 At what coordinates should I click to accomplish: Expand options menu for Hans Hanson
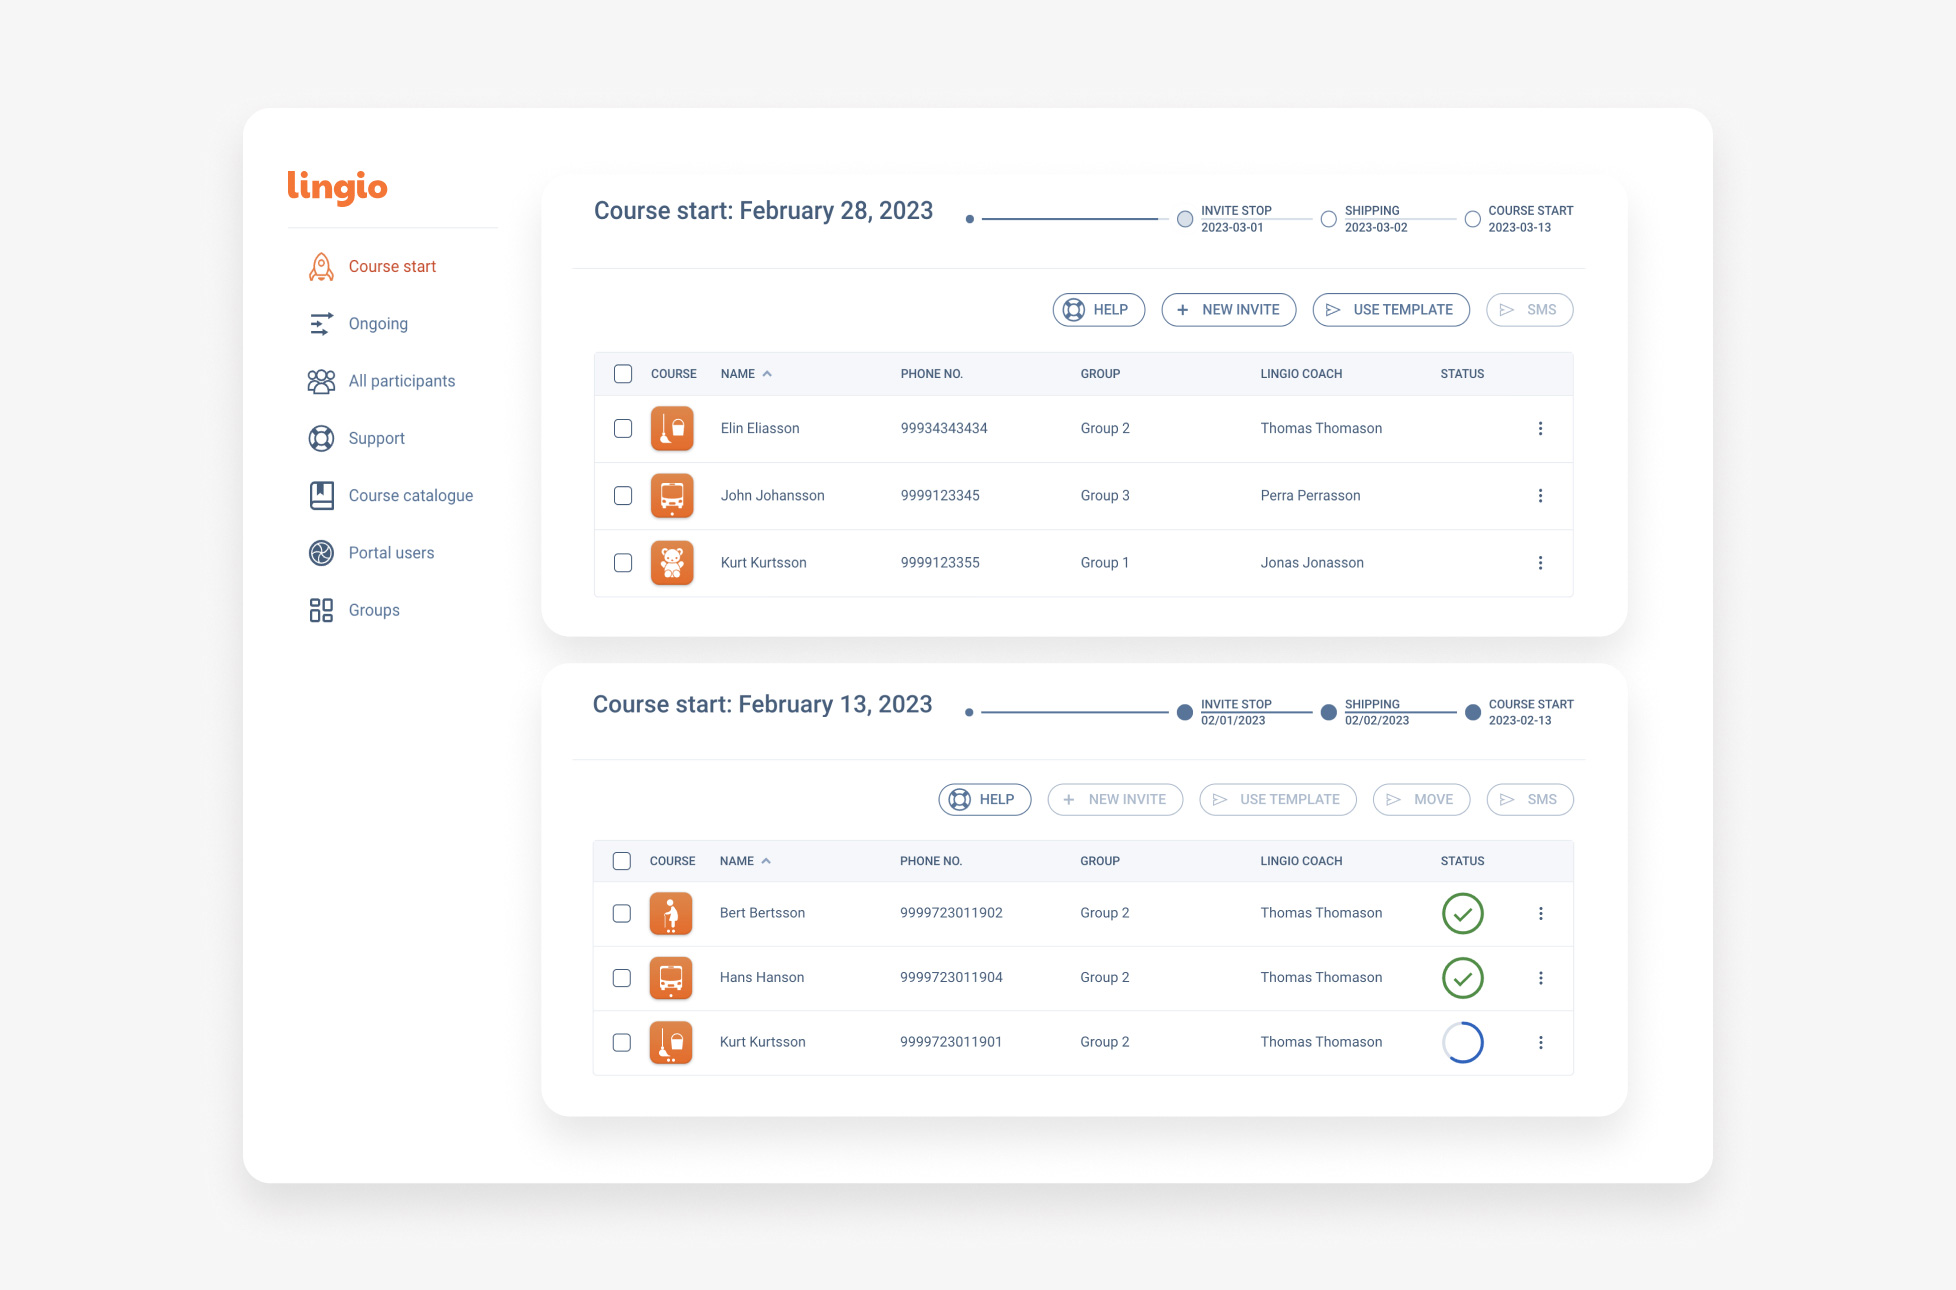(x=1539, y=978)
